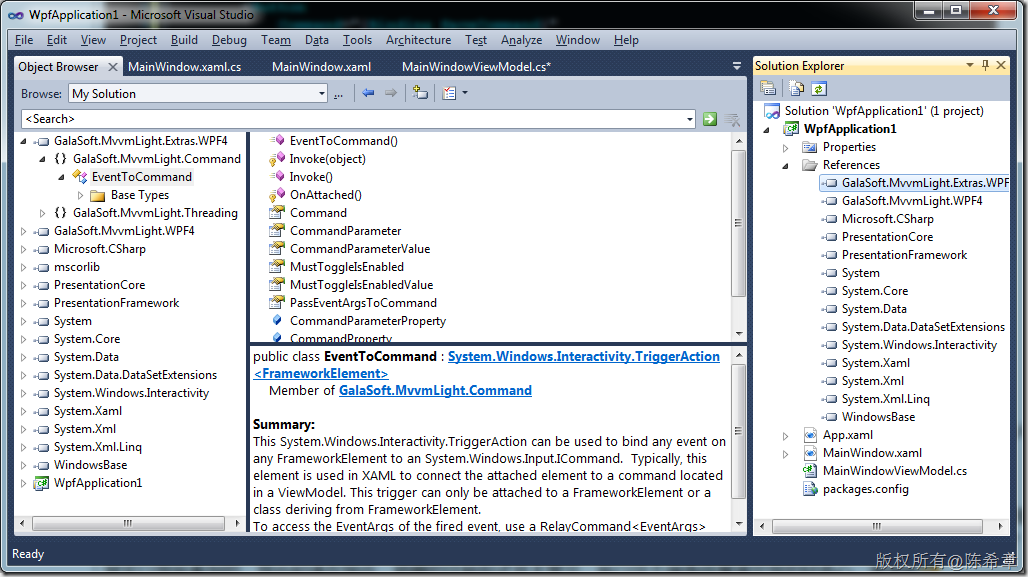Open the Analyze menu

[521, 40]
